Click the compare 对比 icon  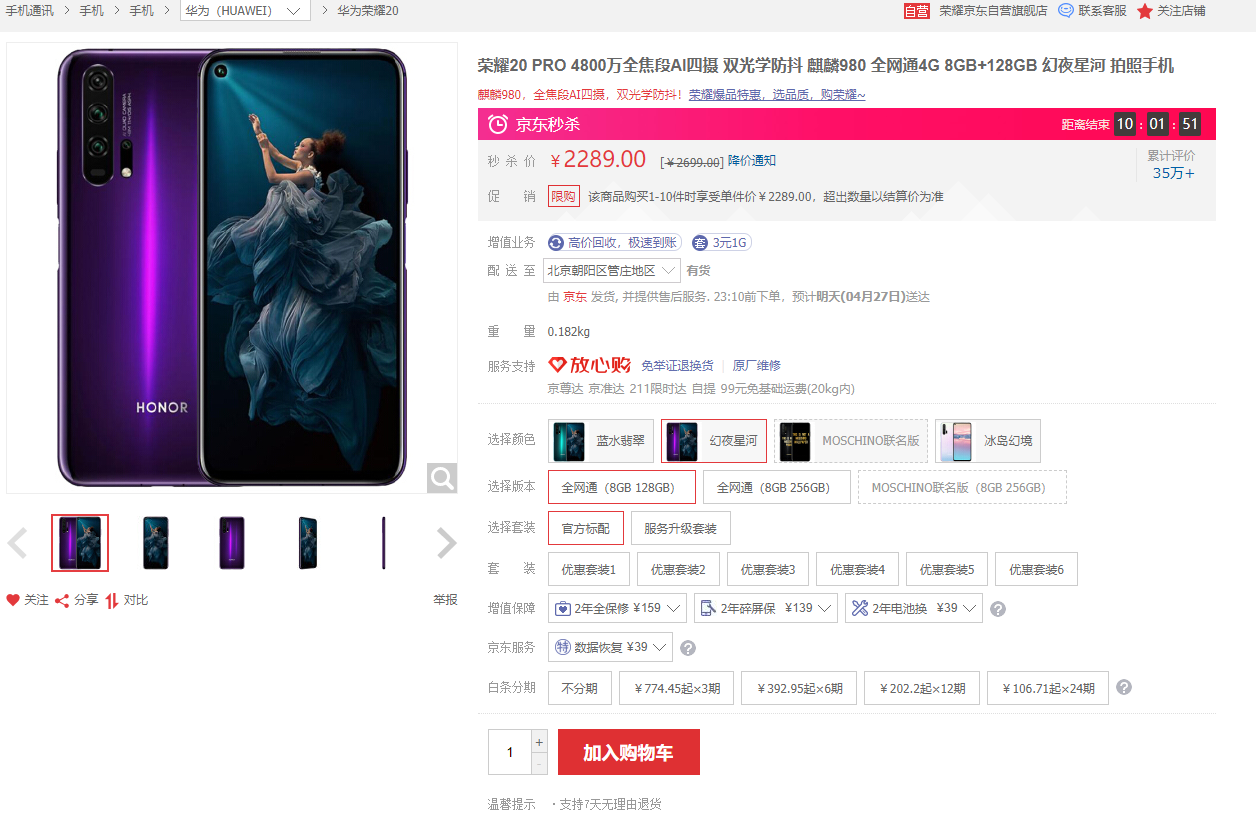pyautogui.click(x=112, y=600)
